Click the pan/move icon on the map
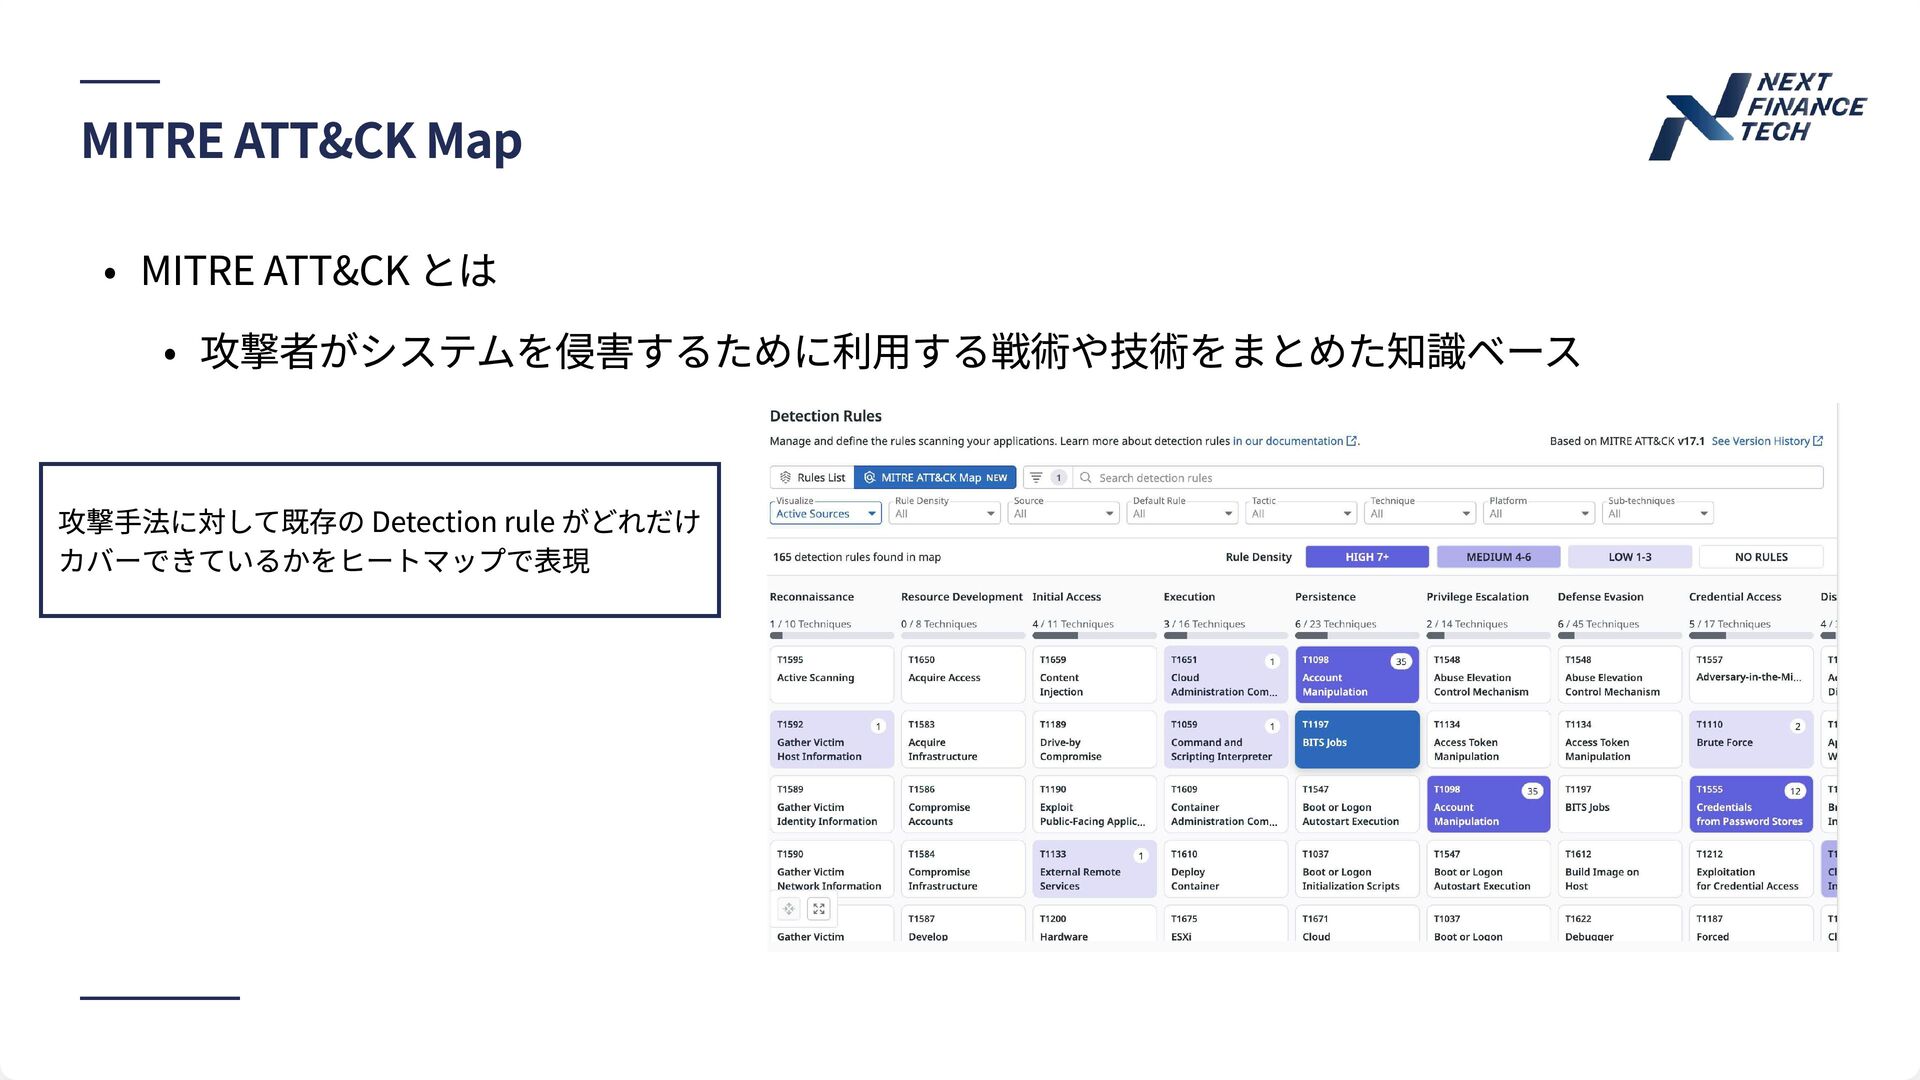 (x=789, y=909)
